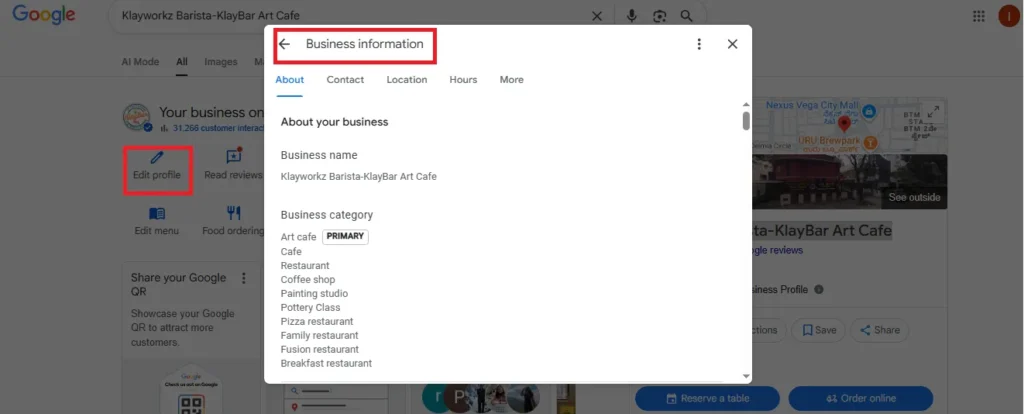The height and width of the screenshot is (414, 1024).
Task: Open the 31,266 customer interactions link
Action: tap(218, 128)
